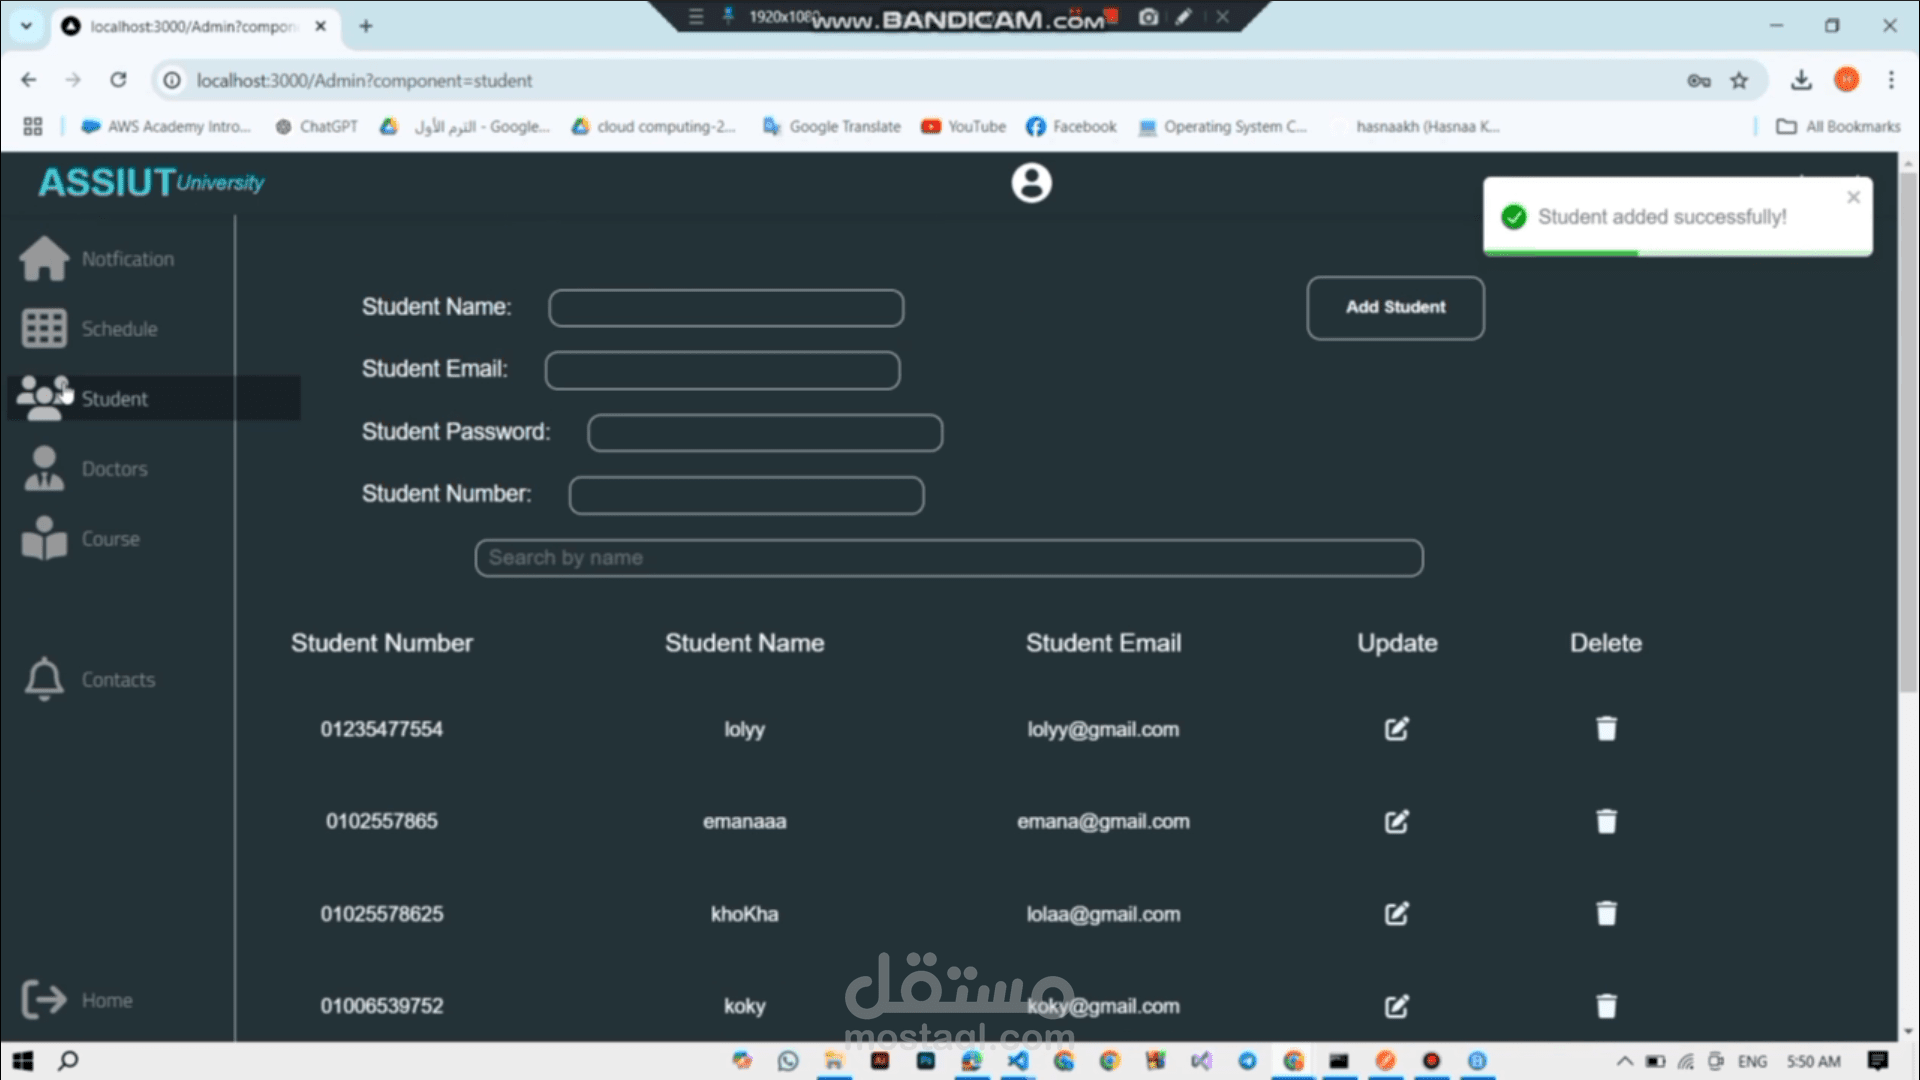Viewport: 1920px width, 1080px height.
Task: Click the edit icon for lolyy
Action: click(1396, 729)
